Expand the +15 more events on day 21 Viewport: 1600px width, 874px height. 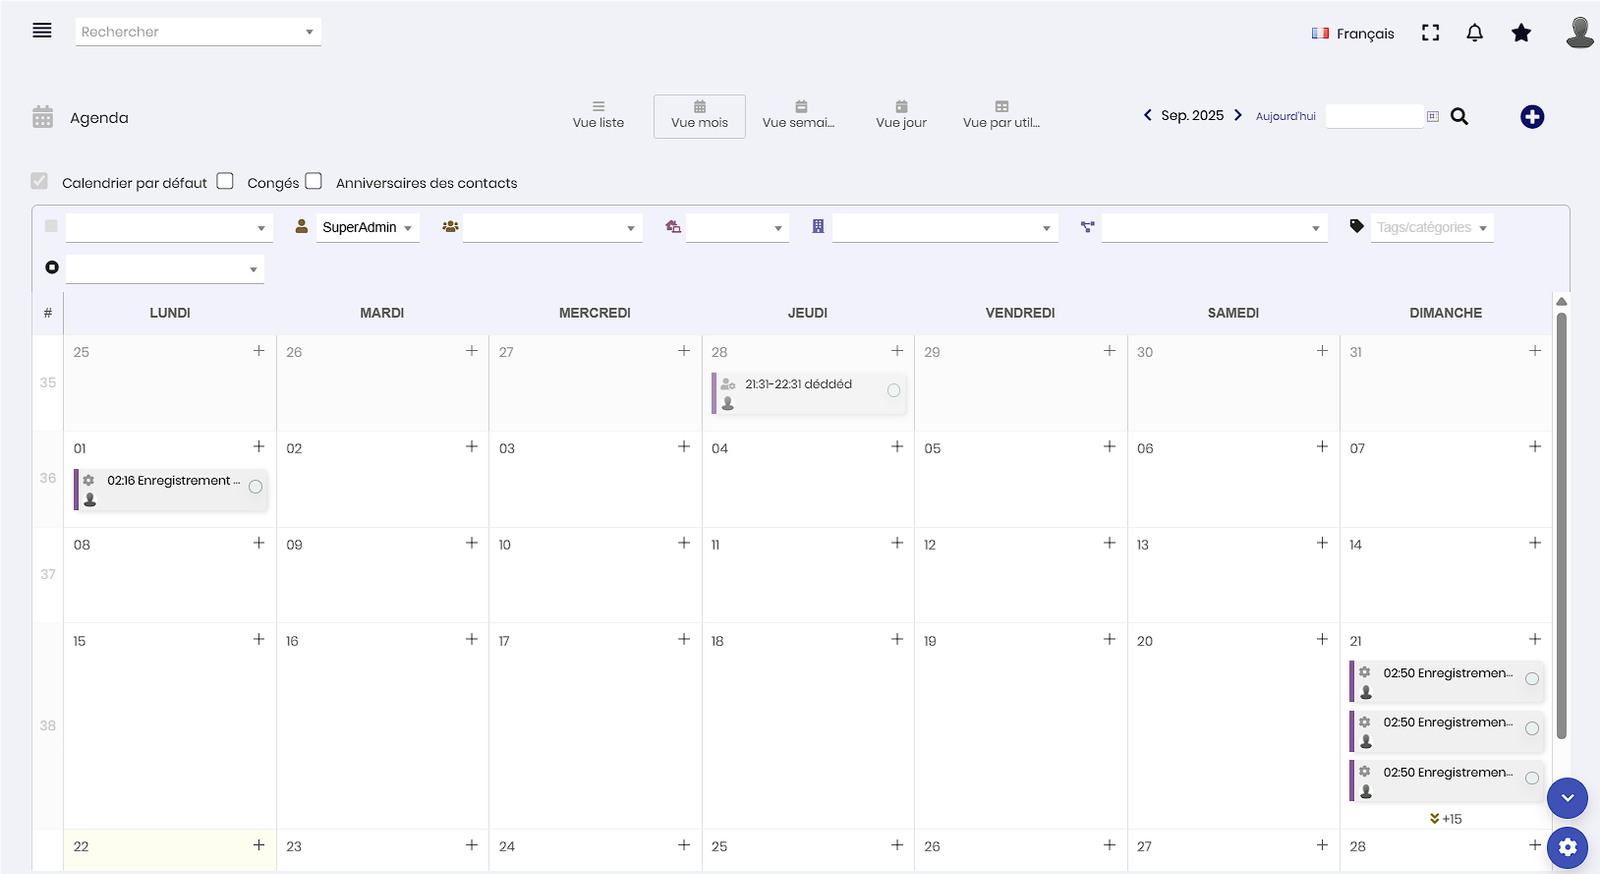(x=1446, y=818)
